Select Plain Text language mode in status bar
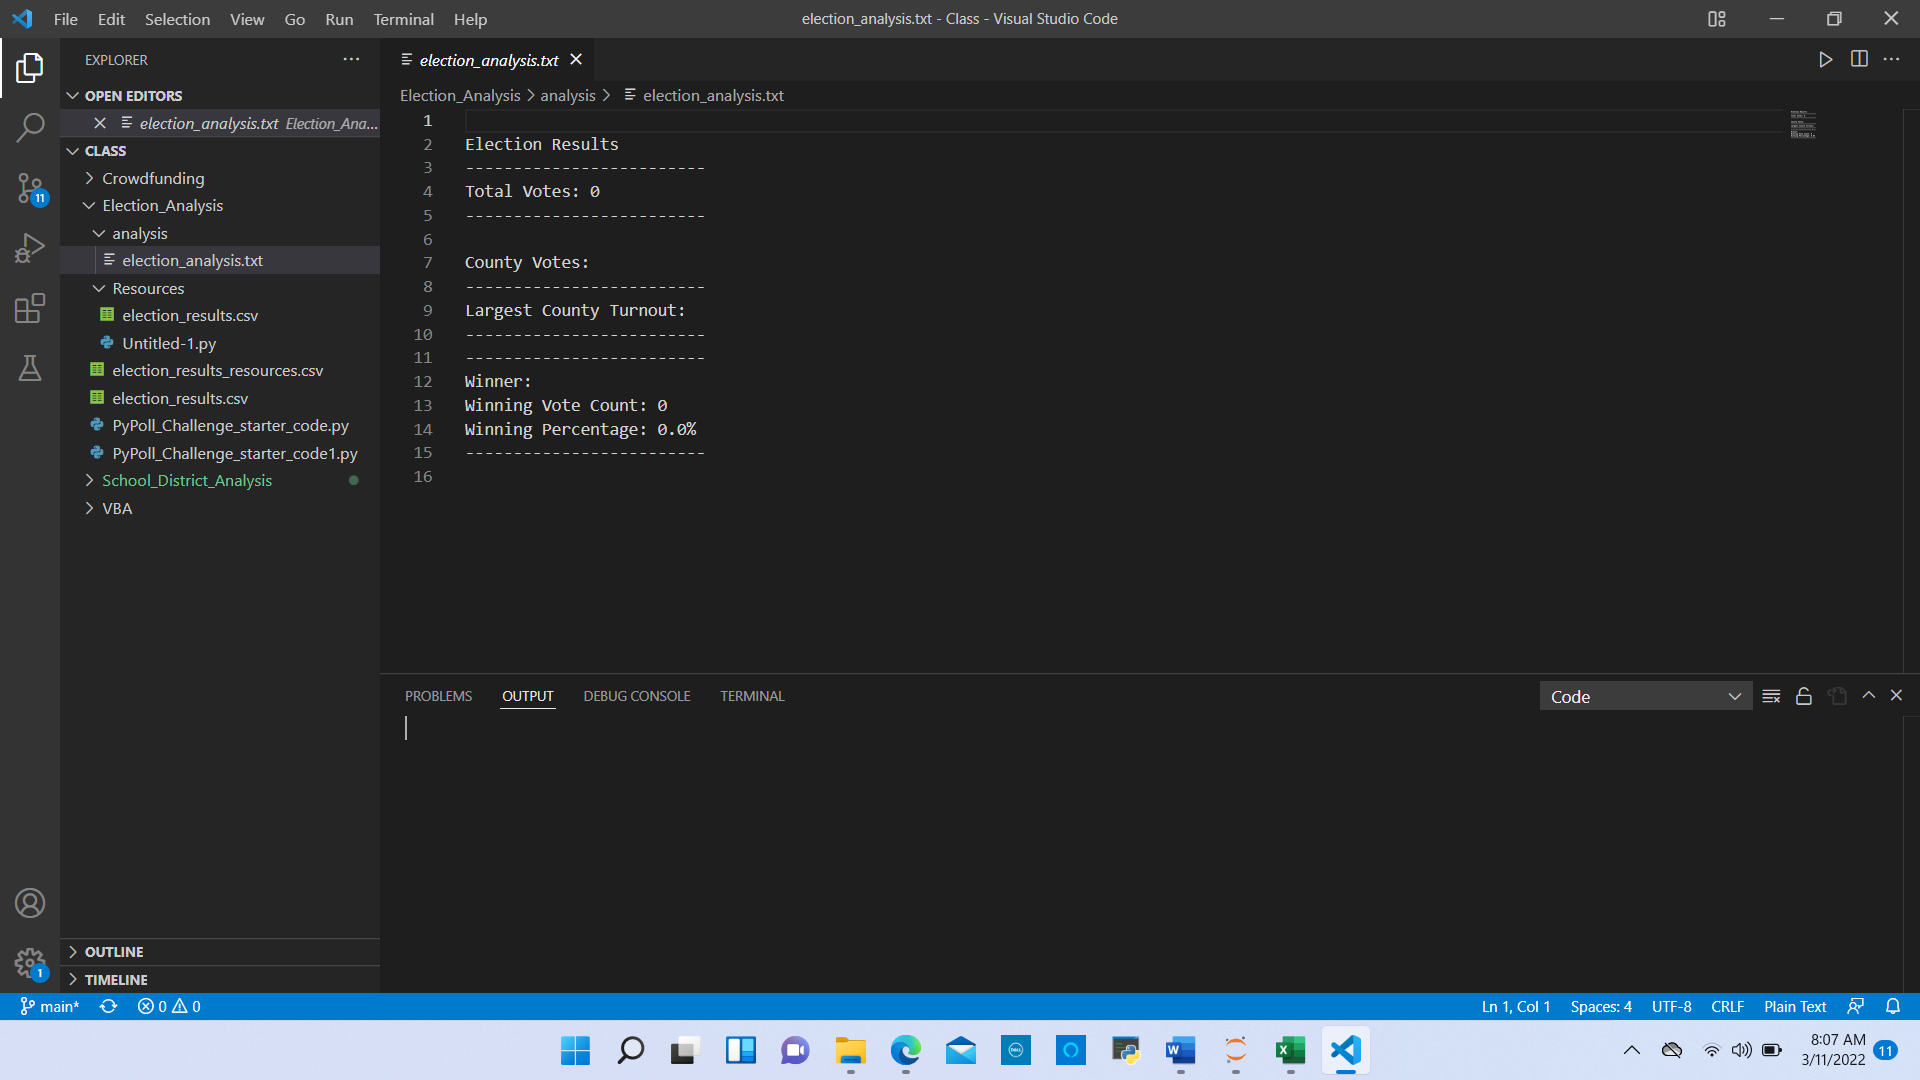The image size is (1920, 1080). coord(1794,1007)
